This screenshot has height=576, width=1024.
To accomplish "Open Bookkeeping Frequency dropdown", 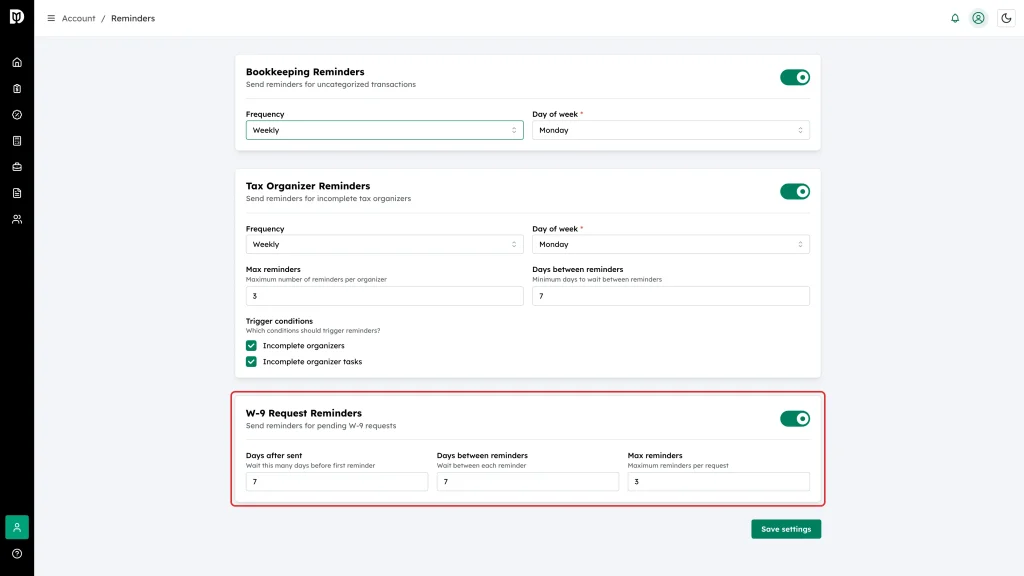I will click(x=385, y=130).
